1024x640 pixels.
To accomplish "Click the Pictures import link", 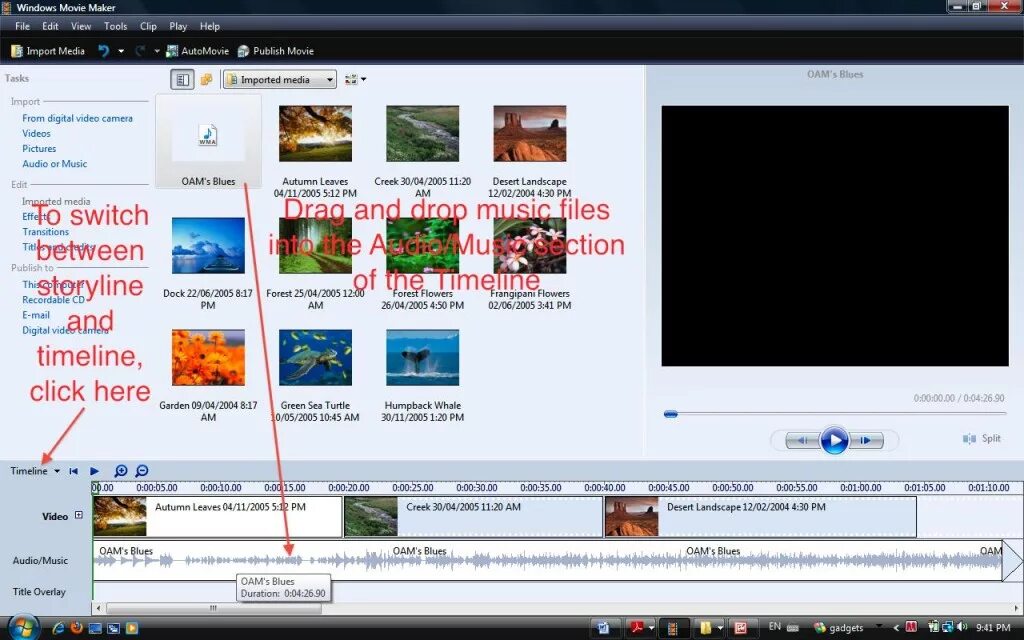I will (39, 148).
